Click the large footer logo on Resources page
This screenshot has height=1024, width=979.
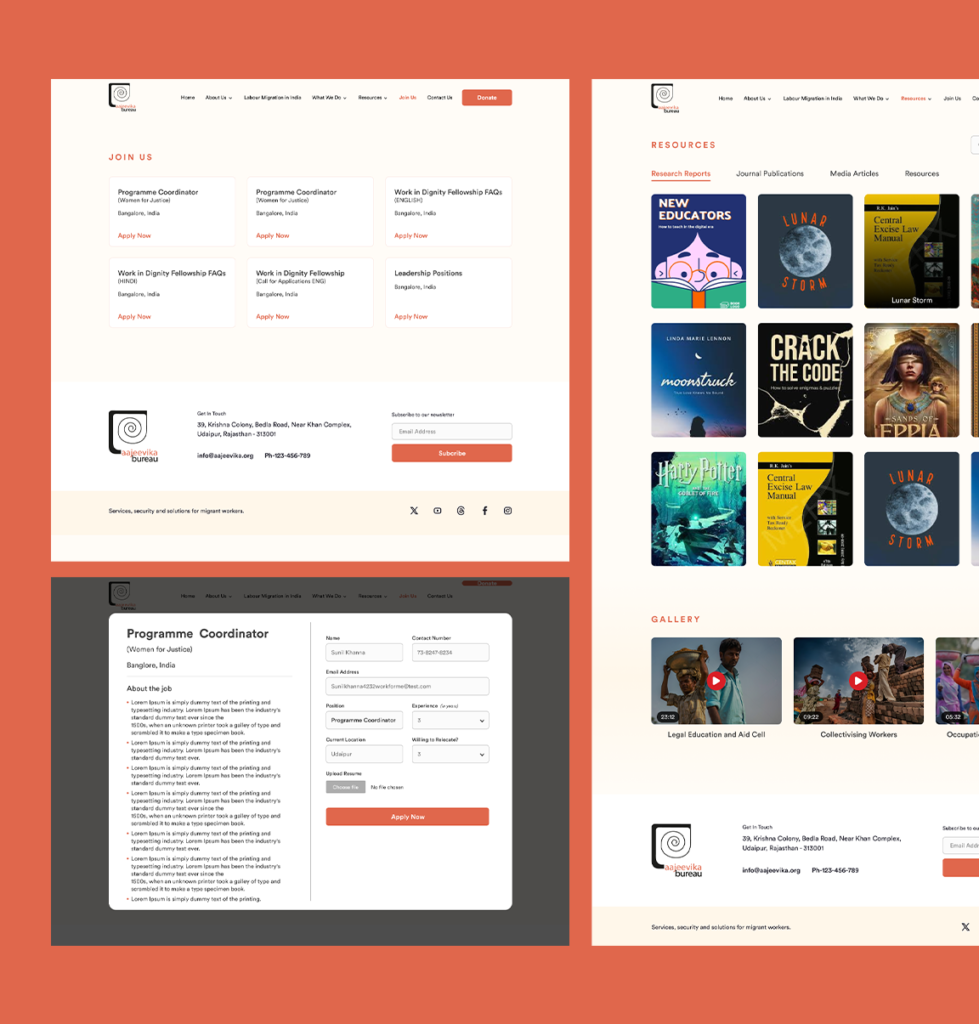677,850
